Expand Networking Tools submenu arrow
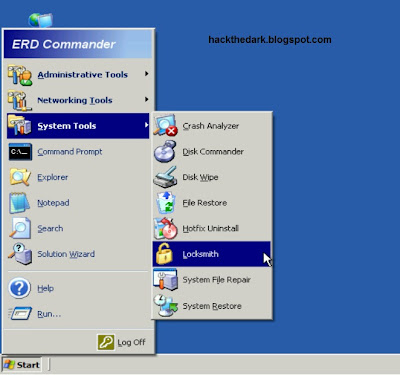This screenshot has height=375, width=400. 146,99
